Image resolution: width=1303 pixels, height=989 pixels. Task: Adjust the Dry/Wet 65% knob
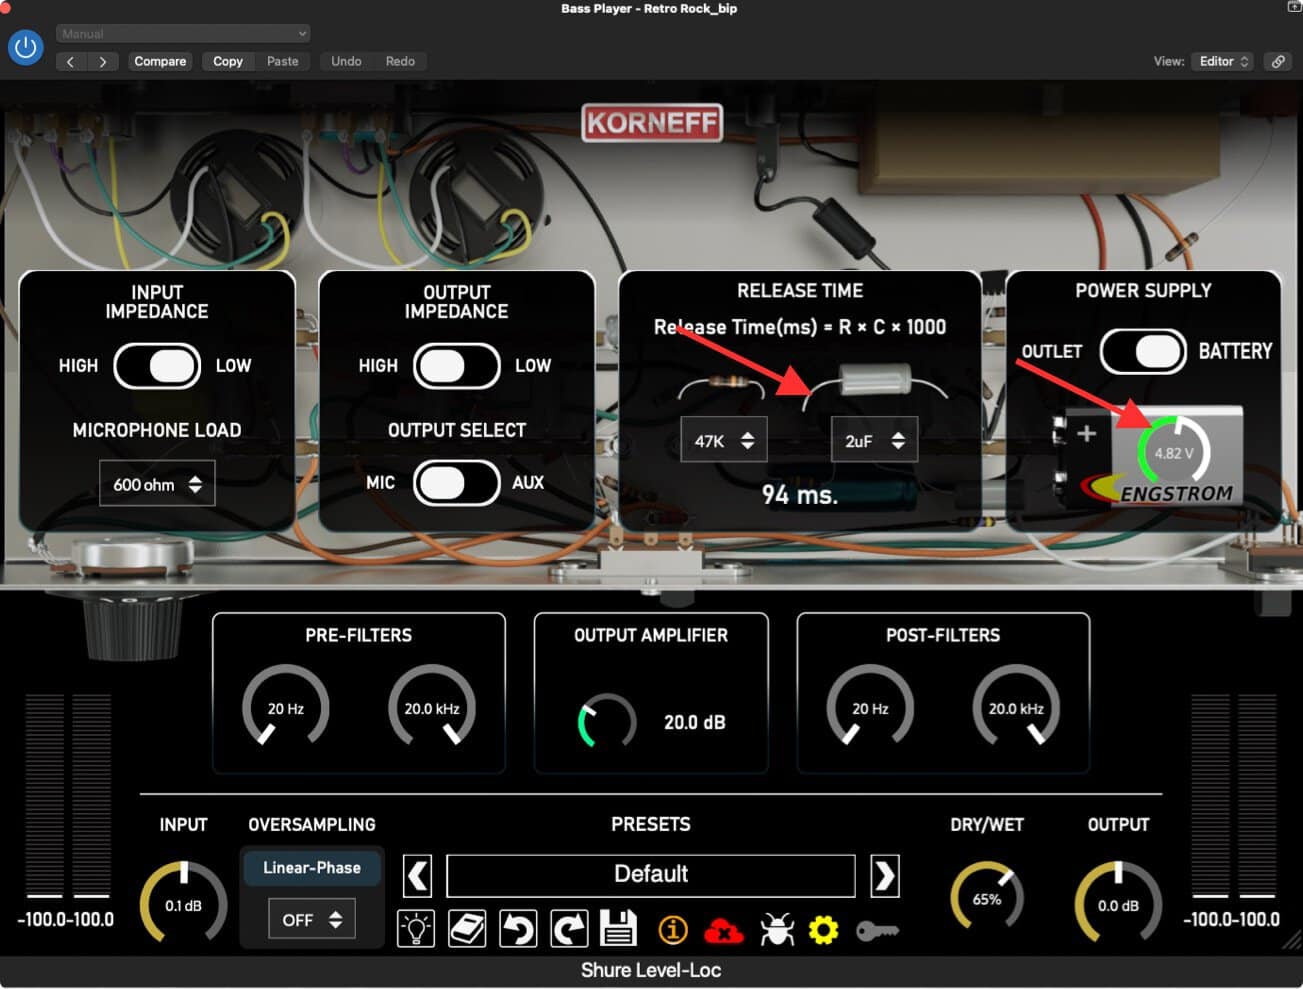[987, 898]
